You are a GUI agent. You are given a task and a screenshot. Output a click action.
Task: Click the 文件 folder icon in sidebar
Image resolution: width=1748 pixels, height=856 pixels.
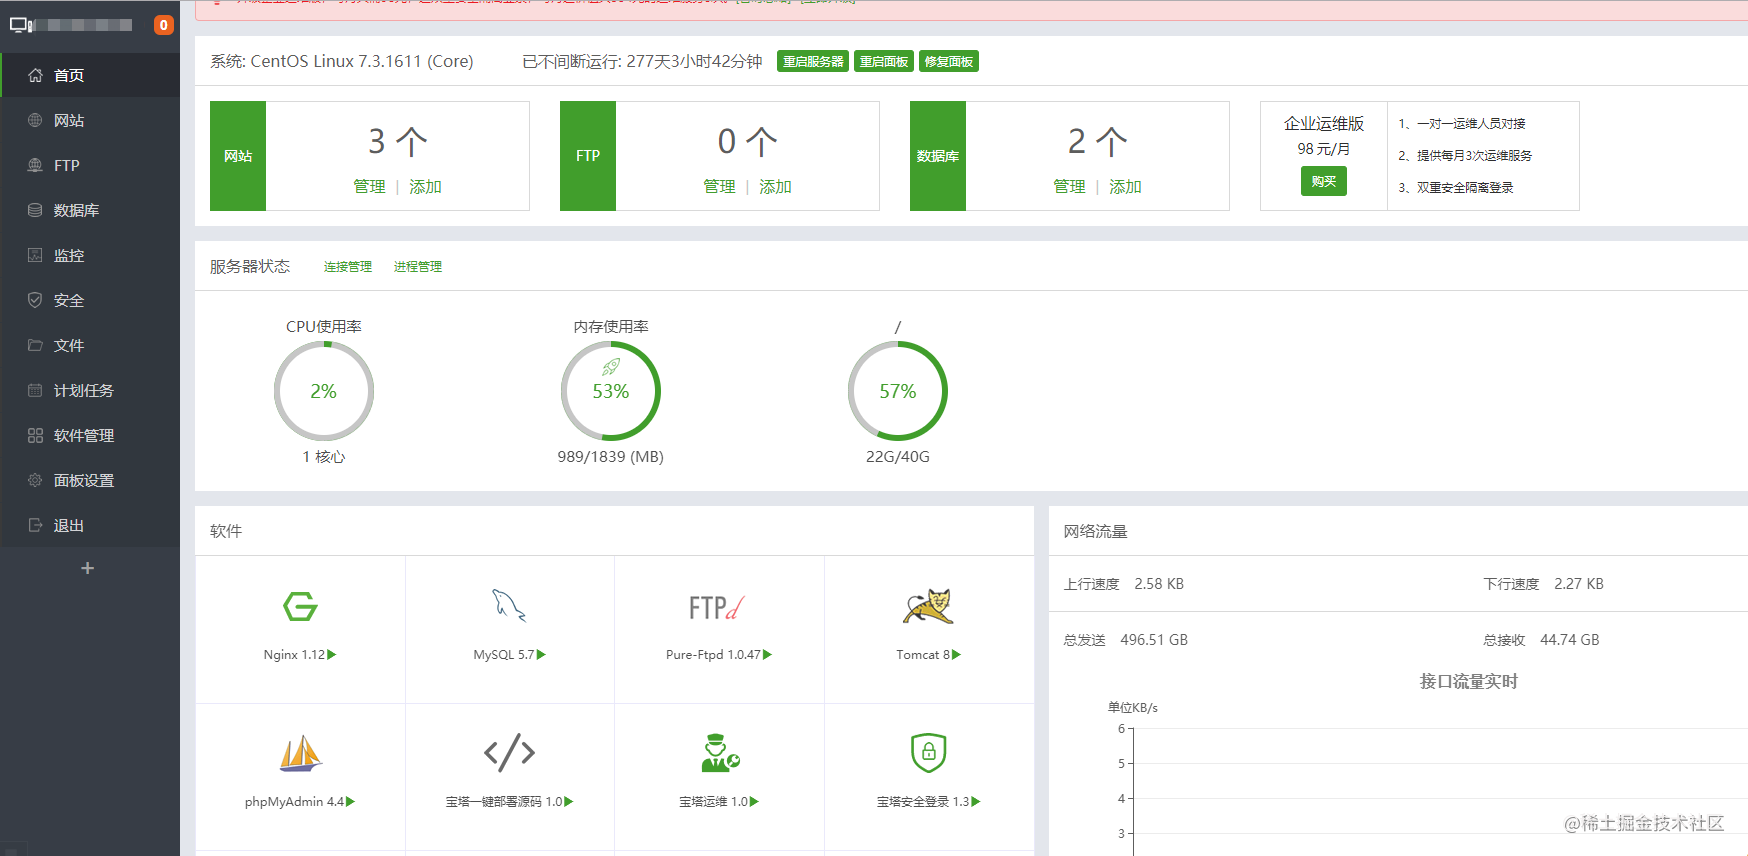(35, 345)
